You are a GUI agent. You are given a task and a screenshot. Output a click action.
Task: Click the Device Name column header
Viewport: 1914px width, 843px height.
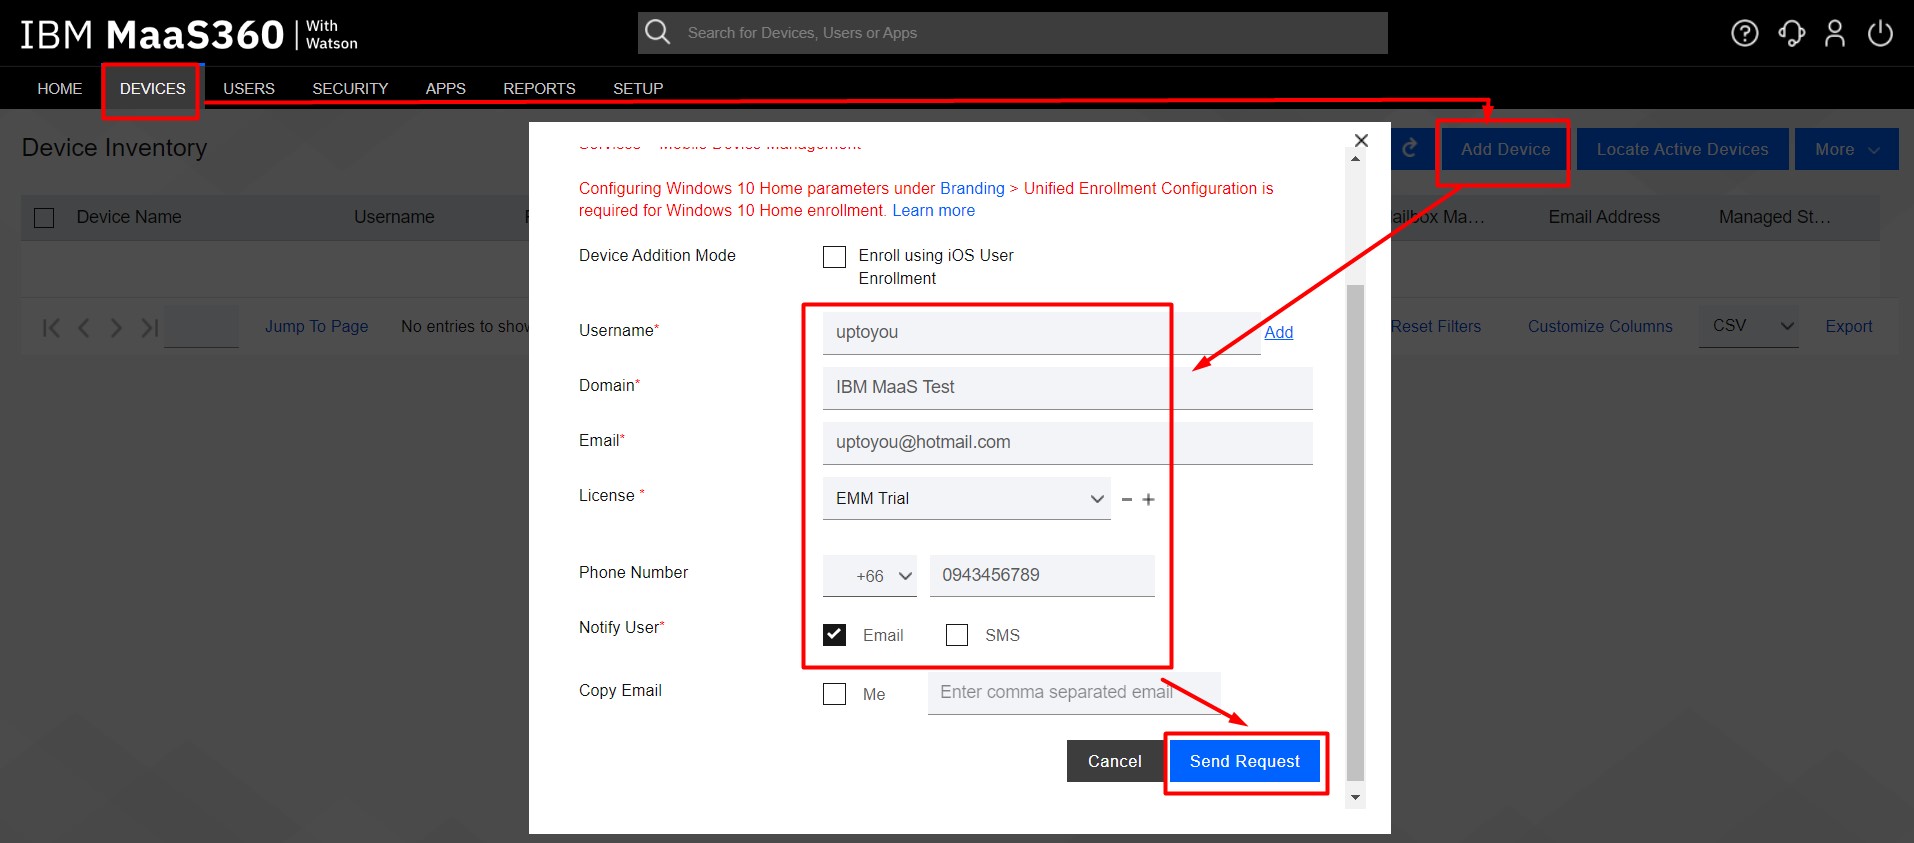coord(129,217)
